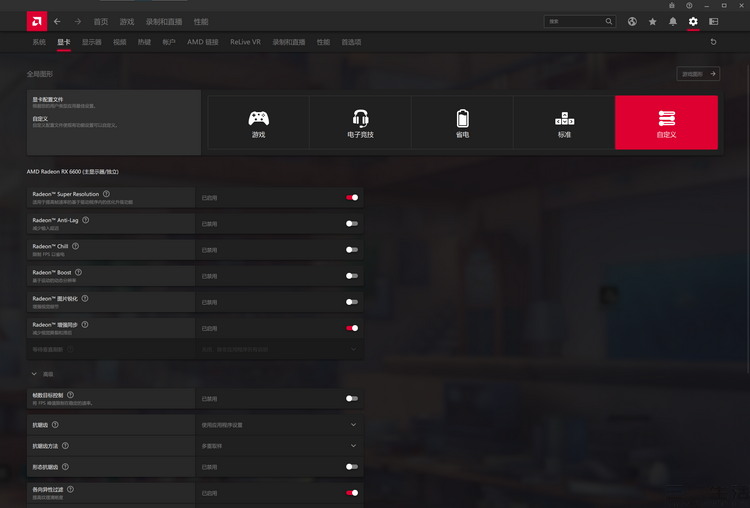Viewport: 750px width, 508px height.
Task: Open help icon next to 抗锯齿方法
Action: pos(65,445)
